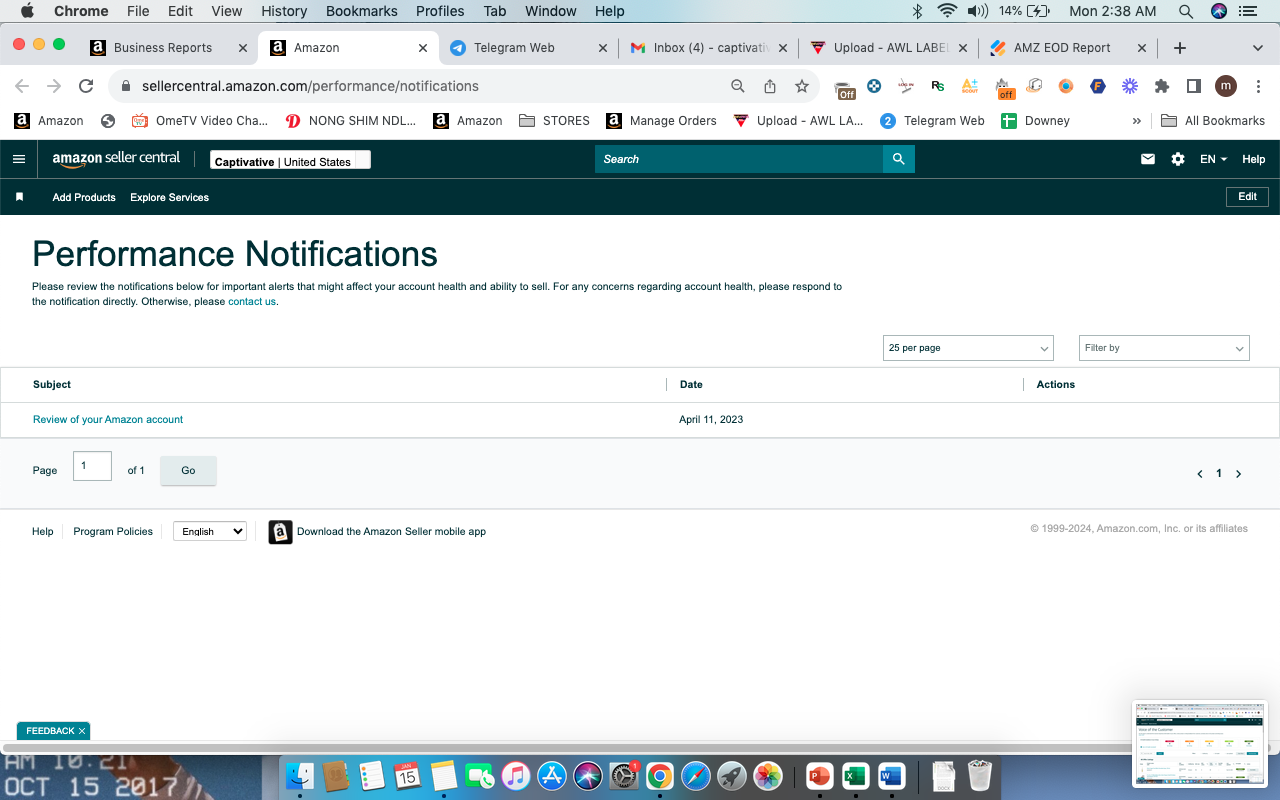Open Safari from the Dock

pos(696,776)
